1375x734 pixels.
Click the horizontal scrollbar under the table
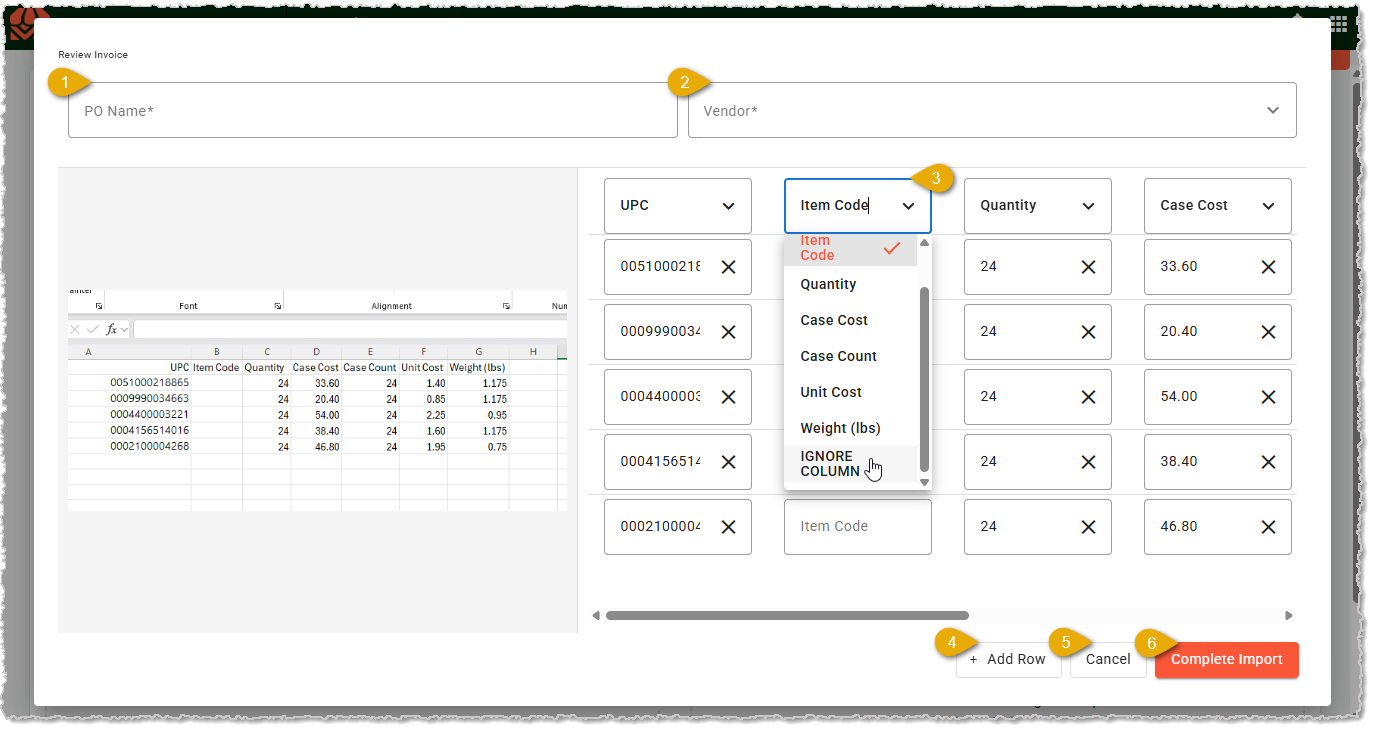point(787,616)
